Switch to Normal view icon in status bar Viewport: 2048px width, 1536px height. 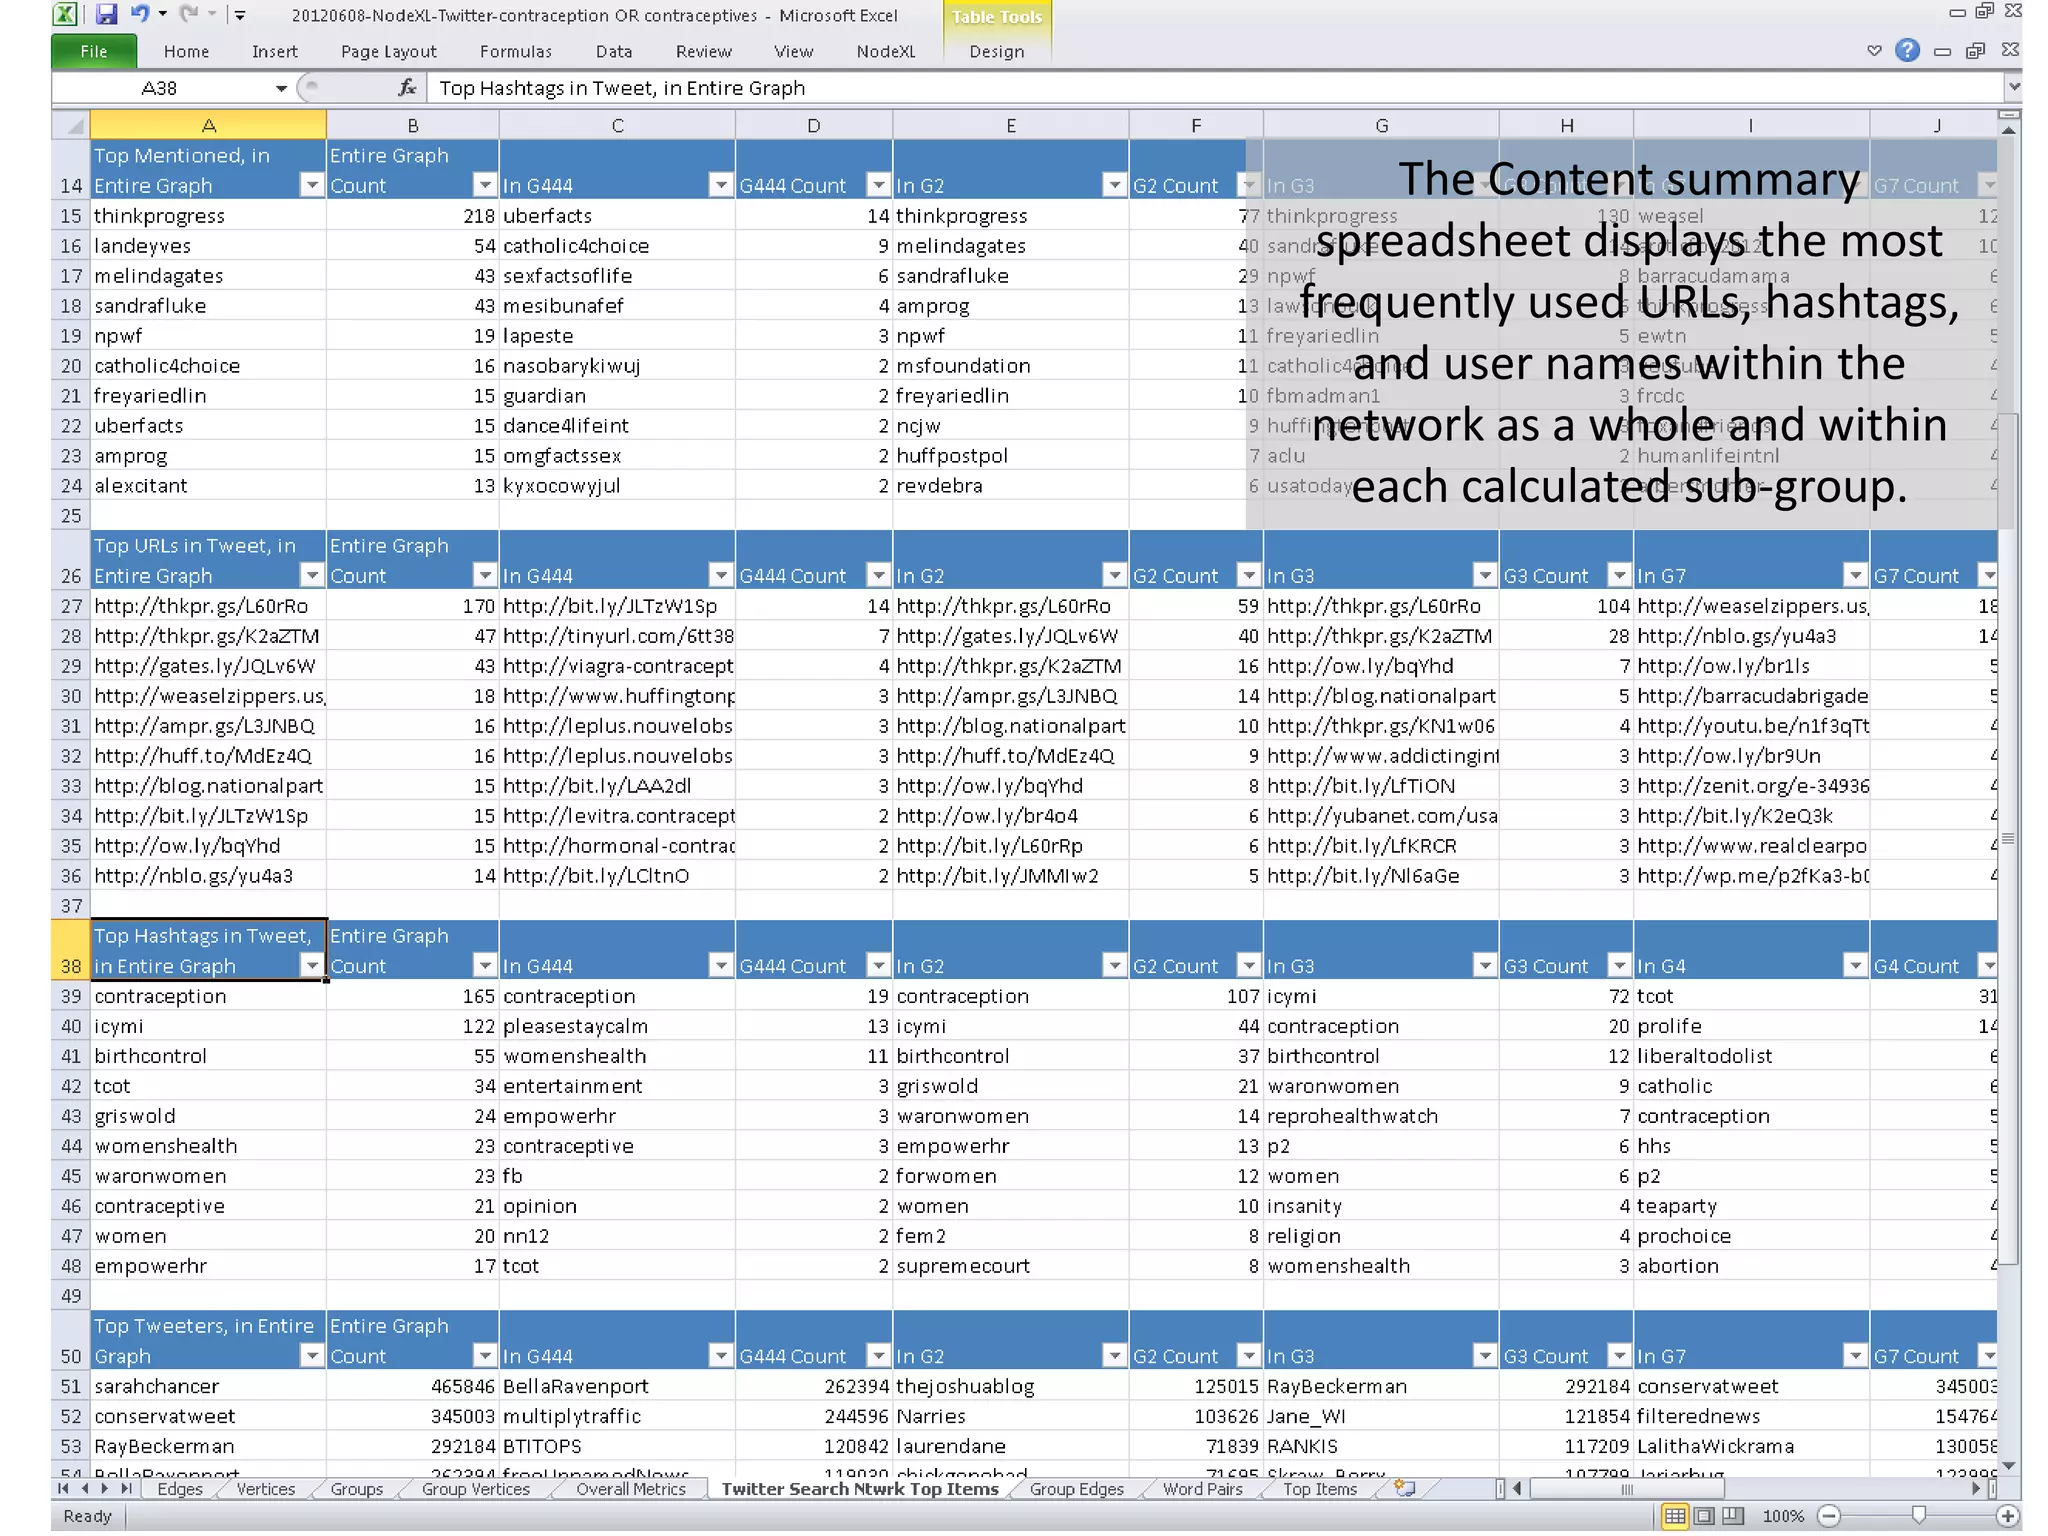[1675, 1516]
